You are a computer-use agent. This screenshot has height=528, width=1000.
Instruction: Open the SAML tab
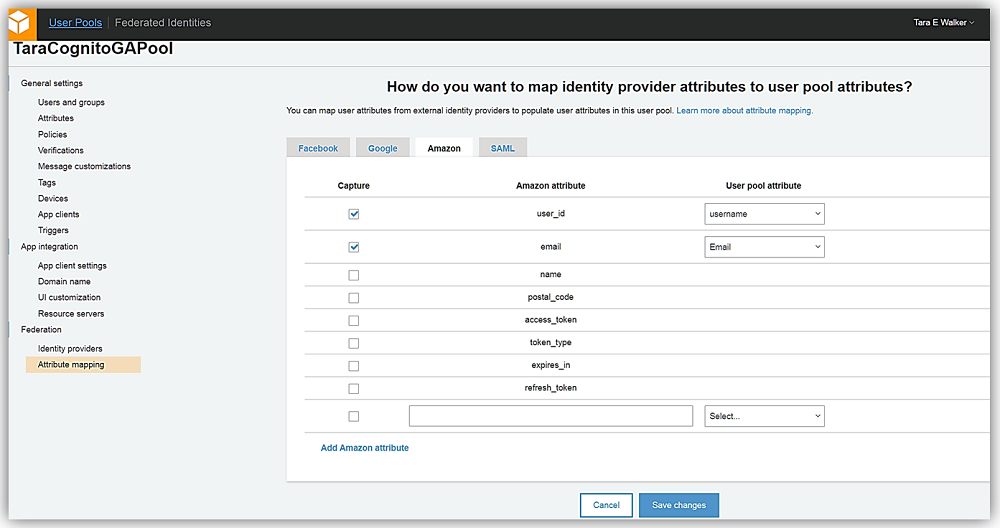point(502,148)
